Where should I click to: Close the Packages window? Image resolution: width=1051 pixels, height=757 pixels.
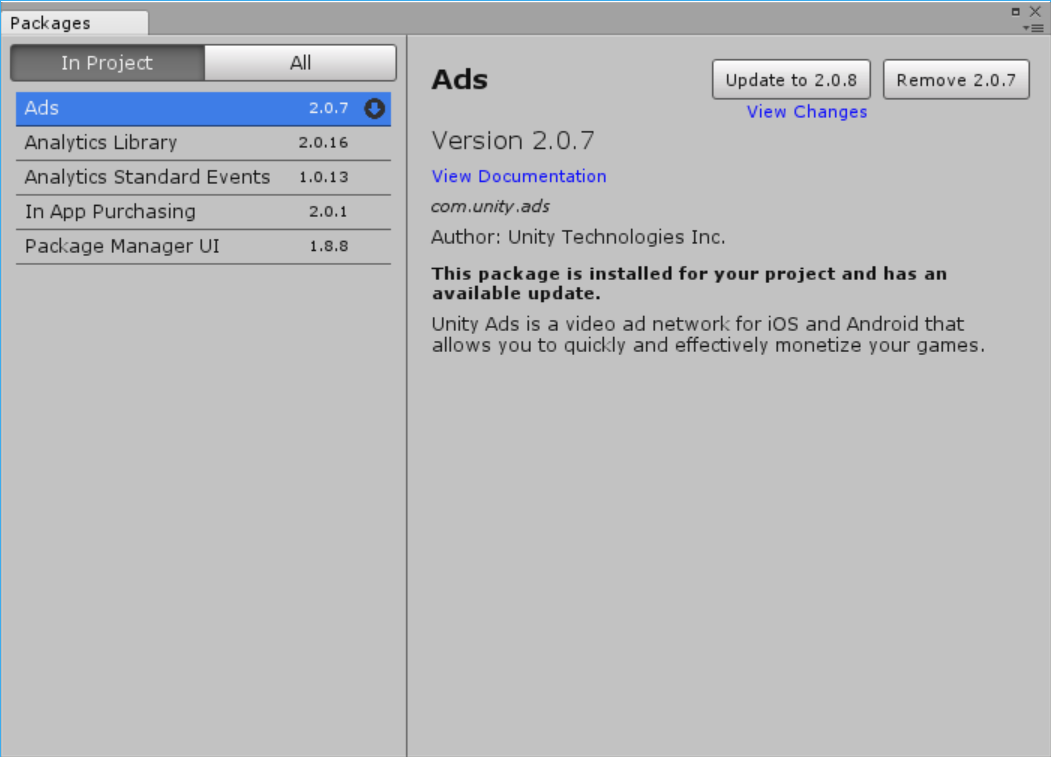(1036, 11)
